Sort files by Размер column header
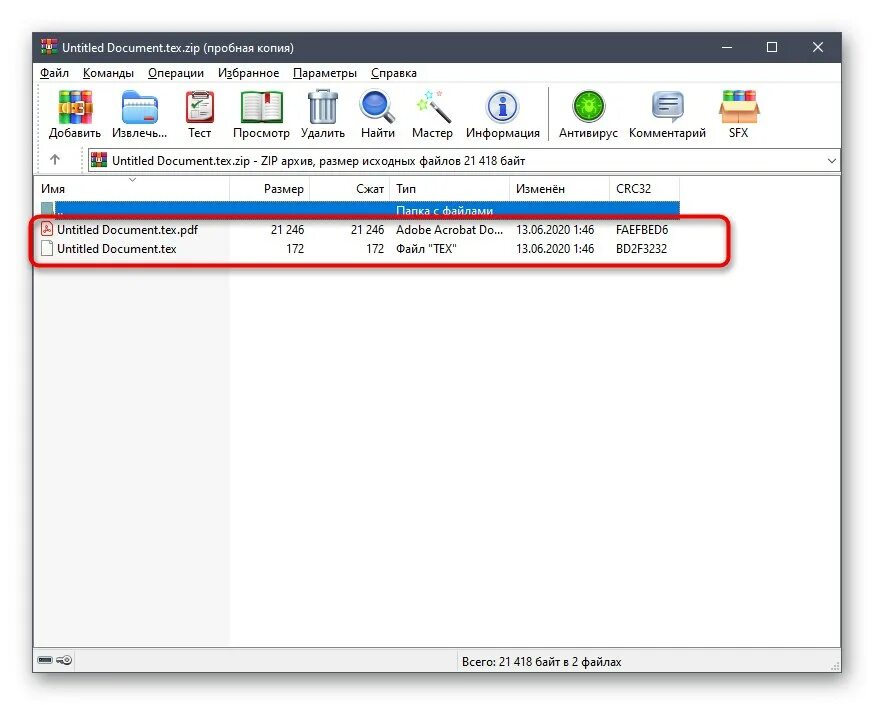The height and width of the screenshot is (705, 874). 269,189
